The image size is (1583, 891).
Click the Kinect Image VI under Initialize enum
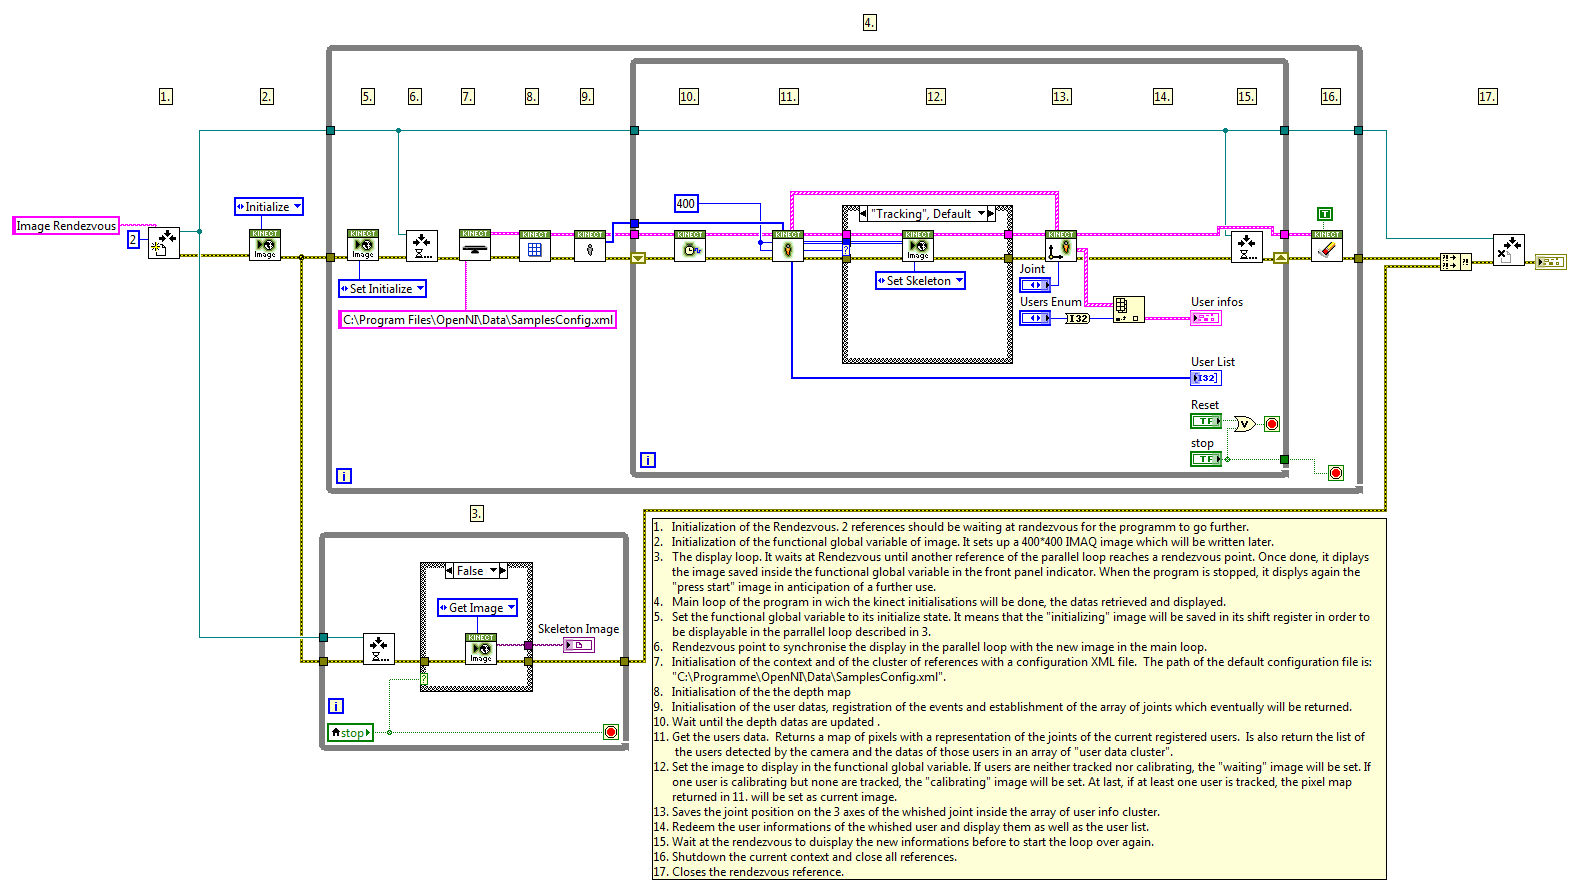265,245
